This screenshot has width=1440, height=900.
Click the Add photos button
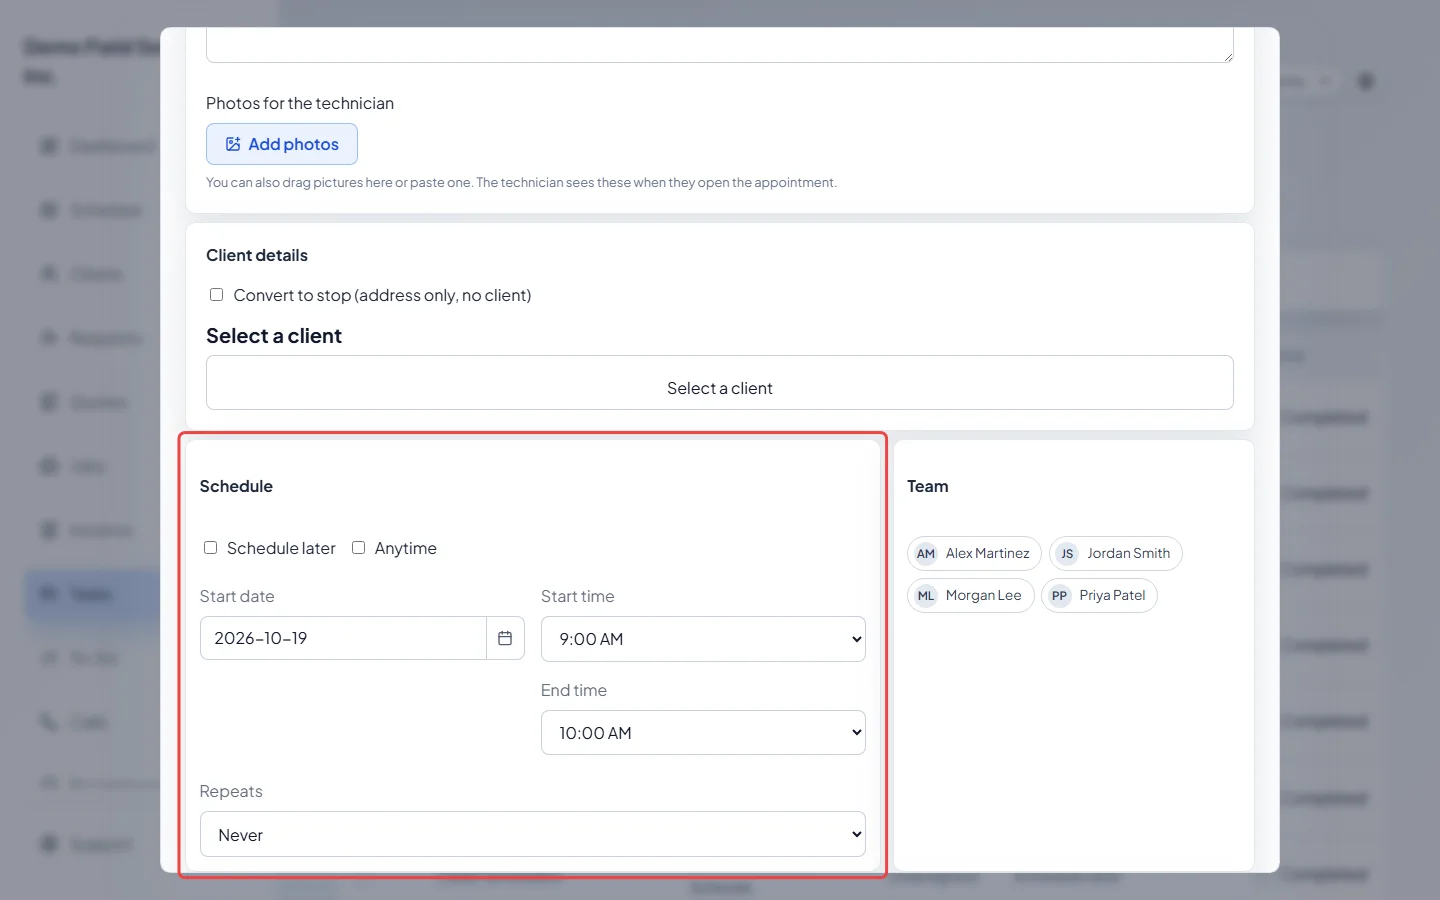[x=282, y=144]
